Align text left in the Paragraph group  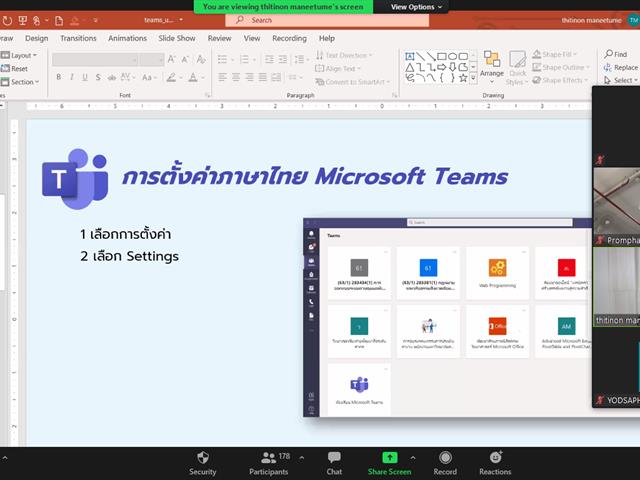pos(222,77)
